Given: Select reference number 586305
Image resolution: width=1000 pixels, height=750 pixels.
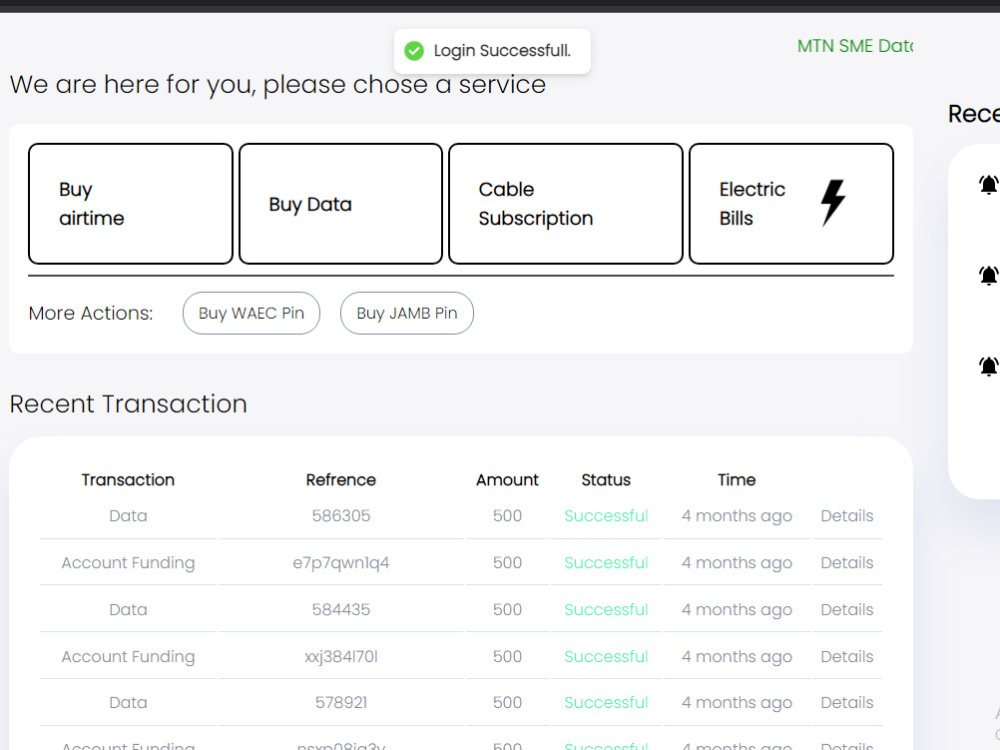Looking at the screenshot, I should click(341, 515).
